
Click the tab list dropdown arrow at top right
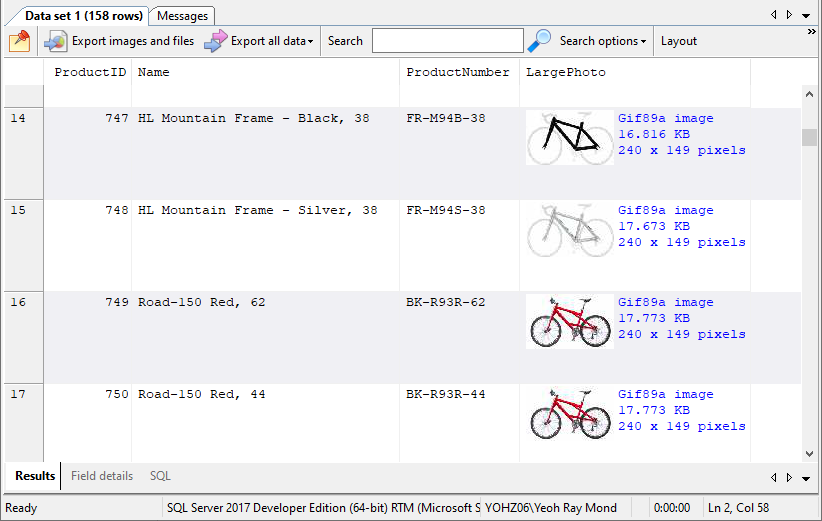point(806,15)
